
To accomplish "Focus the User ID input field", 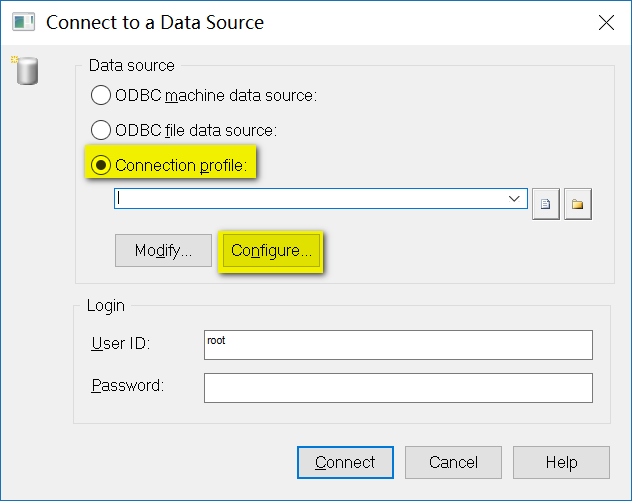I will tap(398, 345).
